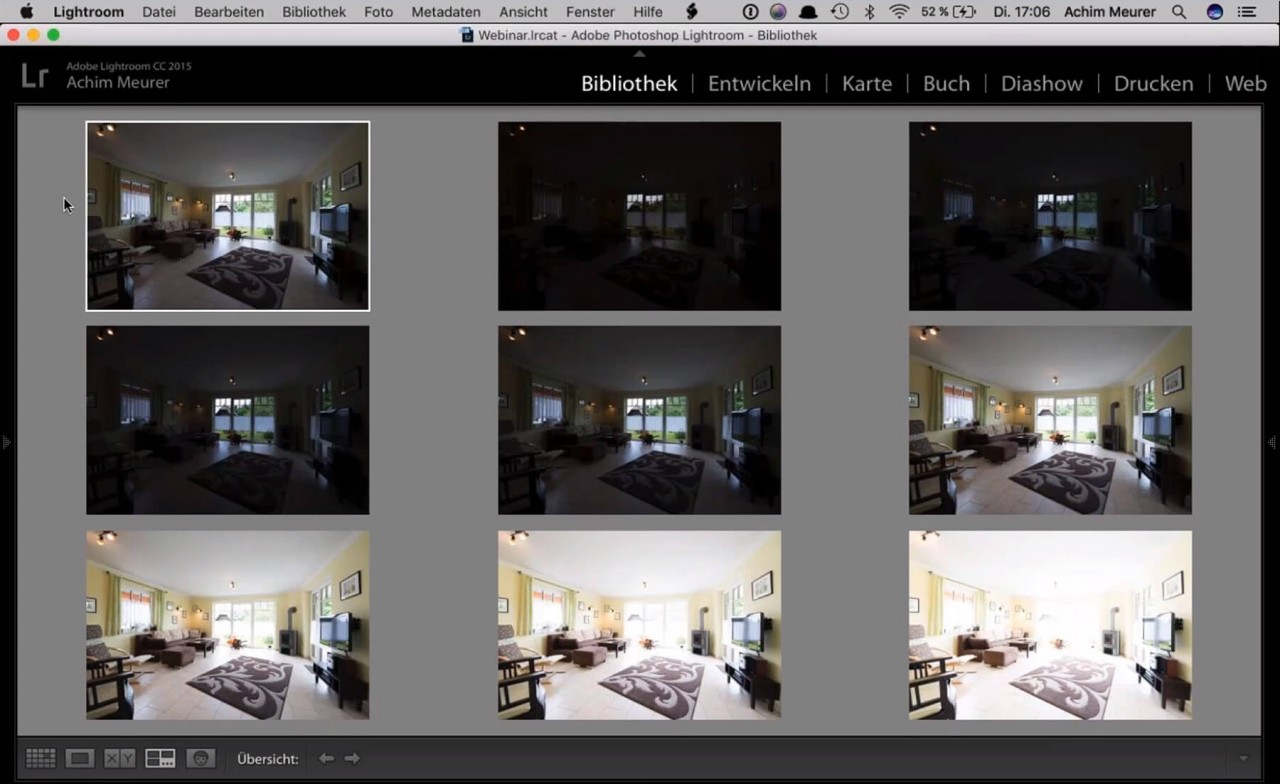Select the brightest thumbnail in the bottom-right
The width and height of the screenshot is (1280, 784).
point(1050,625)
